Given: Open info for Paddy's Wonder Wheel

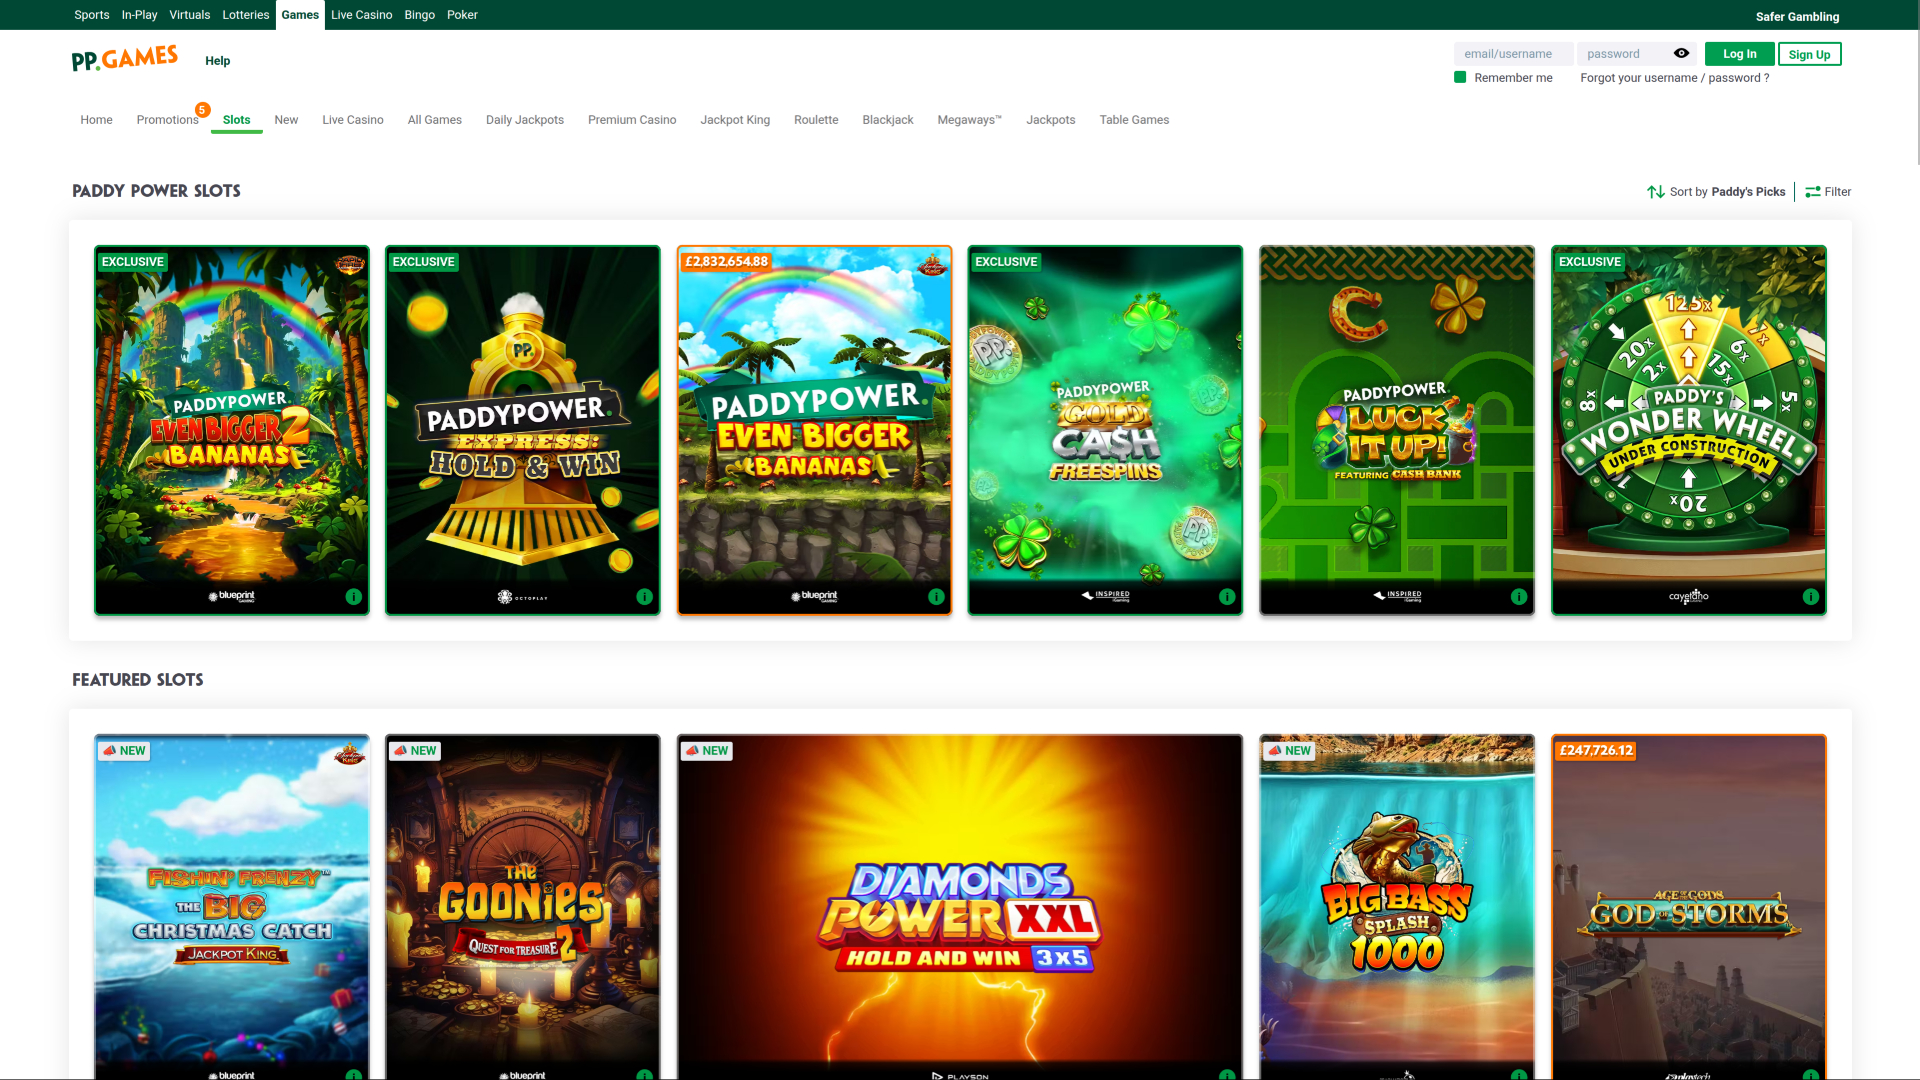Looking at the screenshot, I should [1810, 597].
